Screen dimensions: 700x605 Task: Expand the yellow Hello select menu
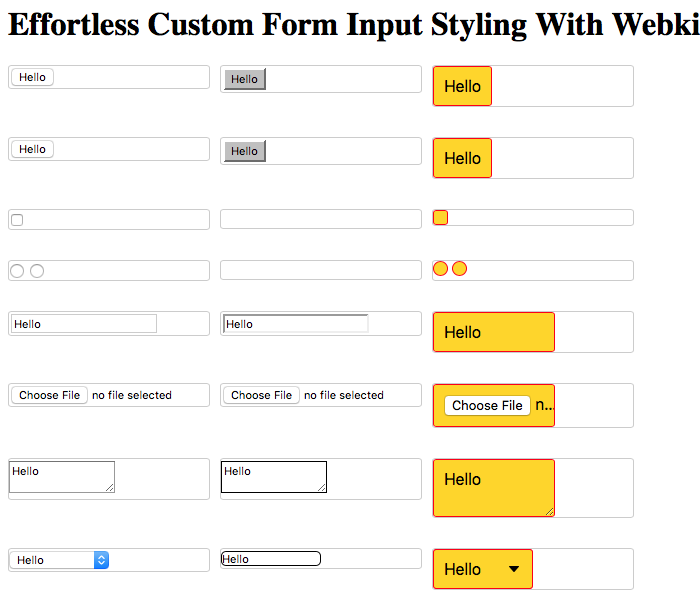[x=483, y=569]
